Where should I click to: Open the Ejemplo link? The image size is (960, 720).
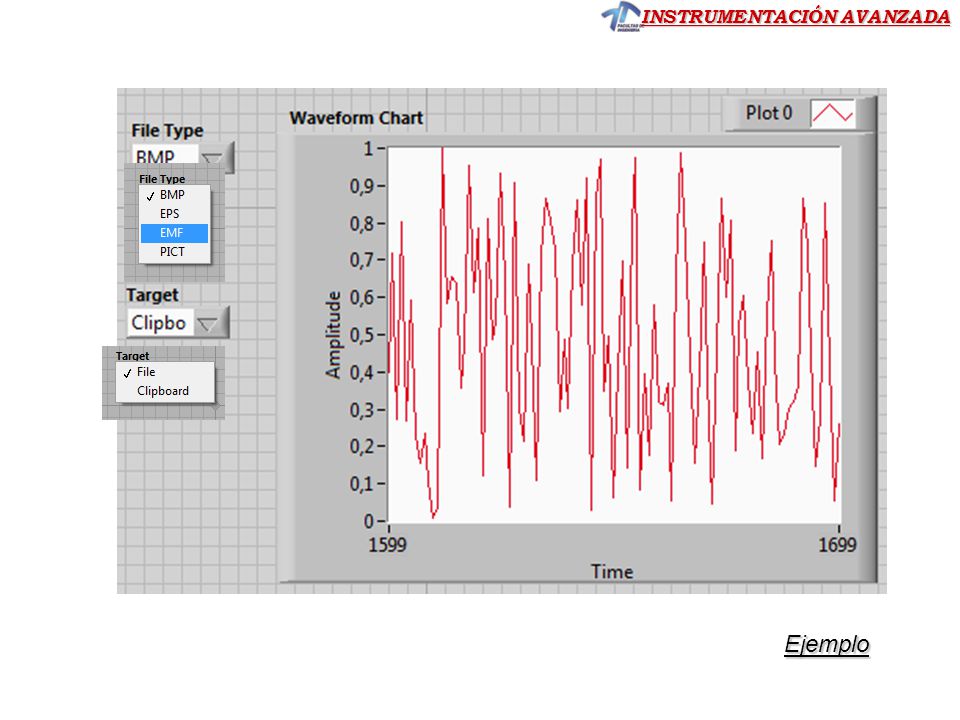(x=827, y=644)
